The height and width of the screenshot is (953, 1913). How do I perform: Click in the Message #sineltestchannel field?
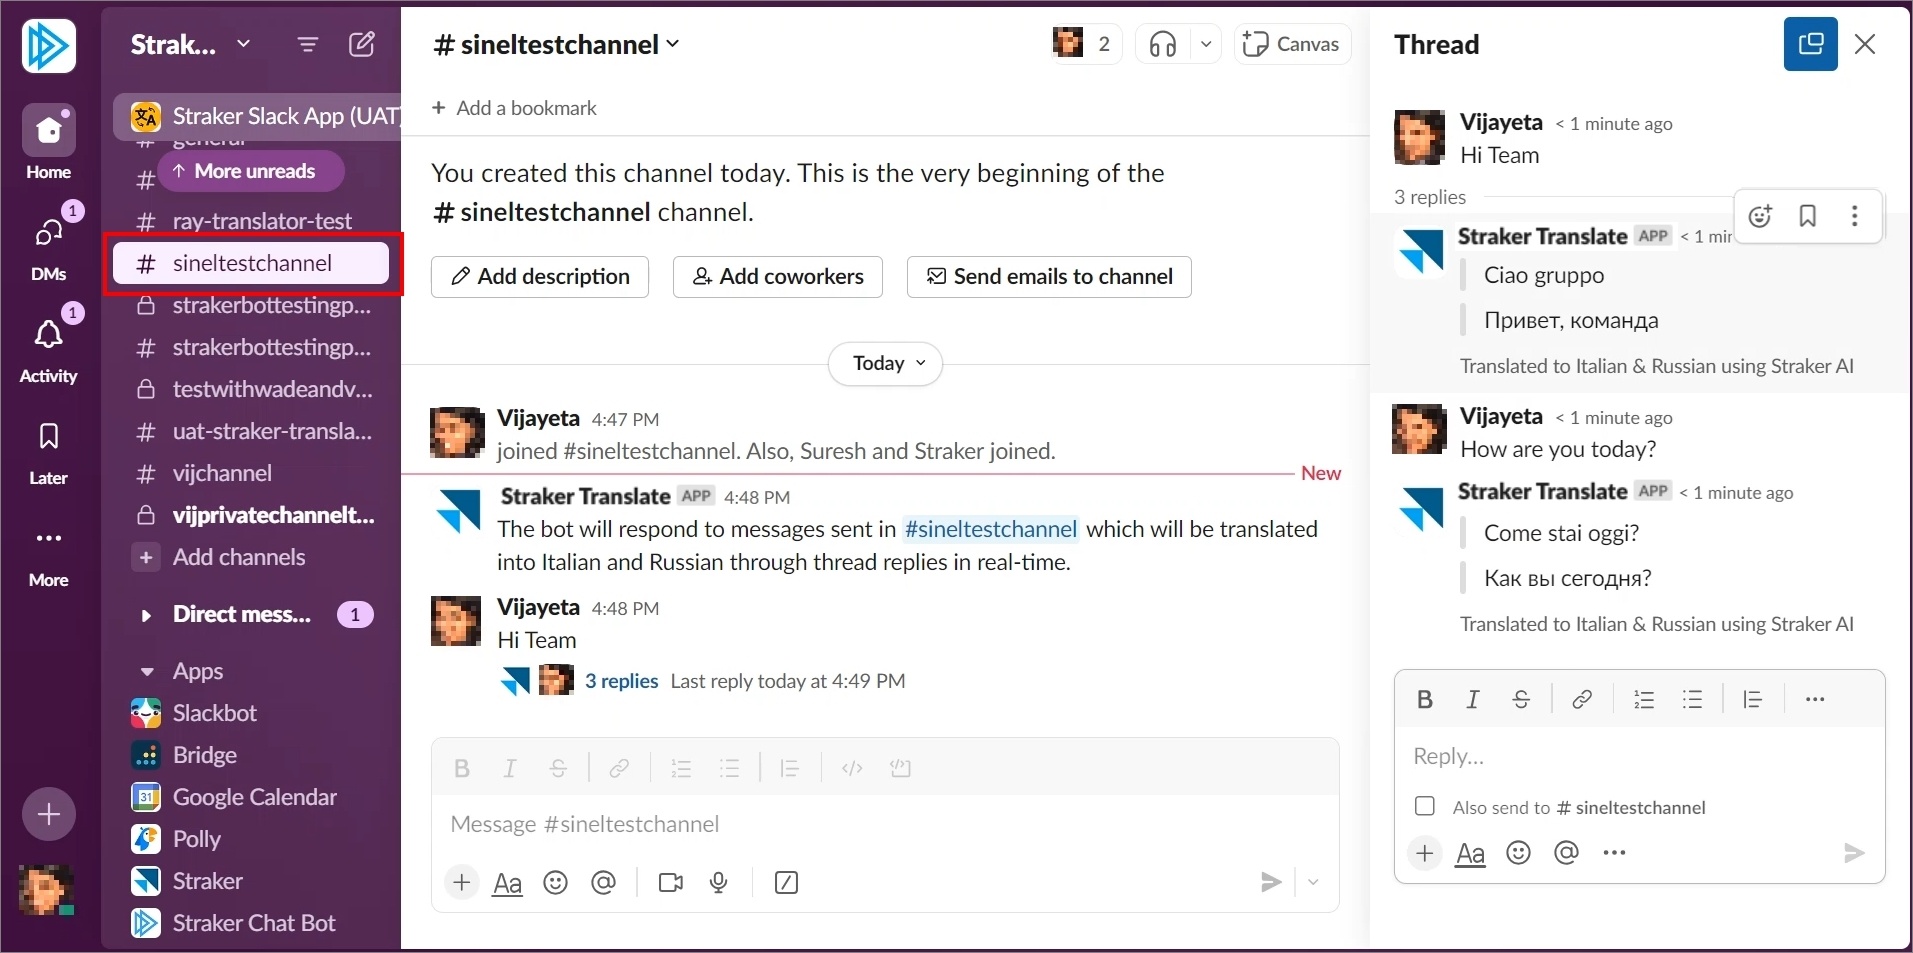click(885, 824)
